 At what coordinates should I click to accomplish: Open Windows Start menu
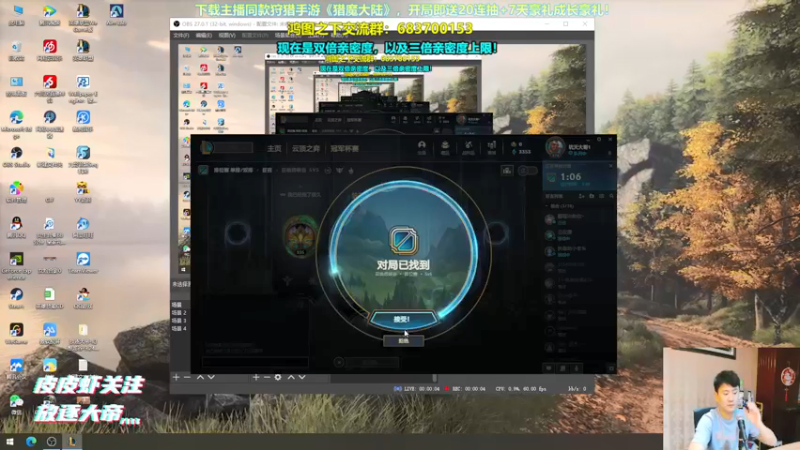click(10, 441)
